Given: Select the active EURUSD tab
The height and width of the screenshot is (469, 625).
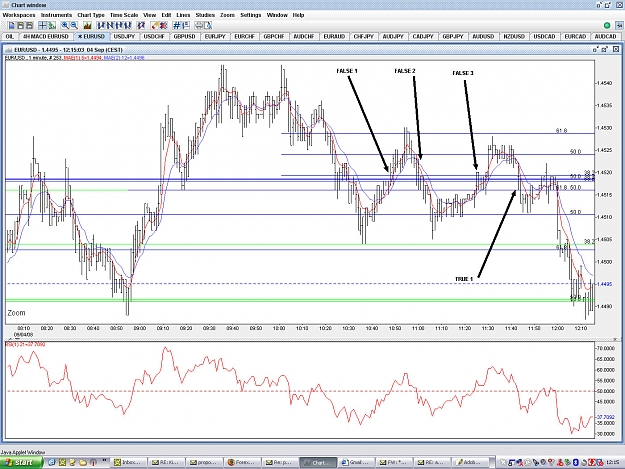Looking at the screenshot, I should pos(91,36).
